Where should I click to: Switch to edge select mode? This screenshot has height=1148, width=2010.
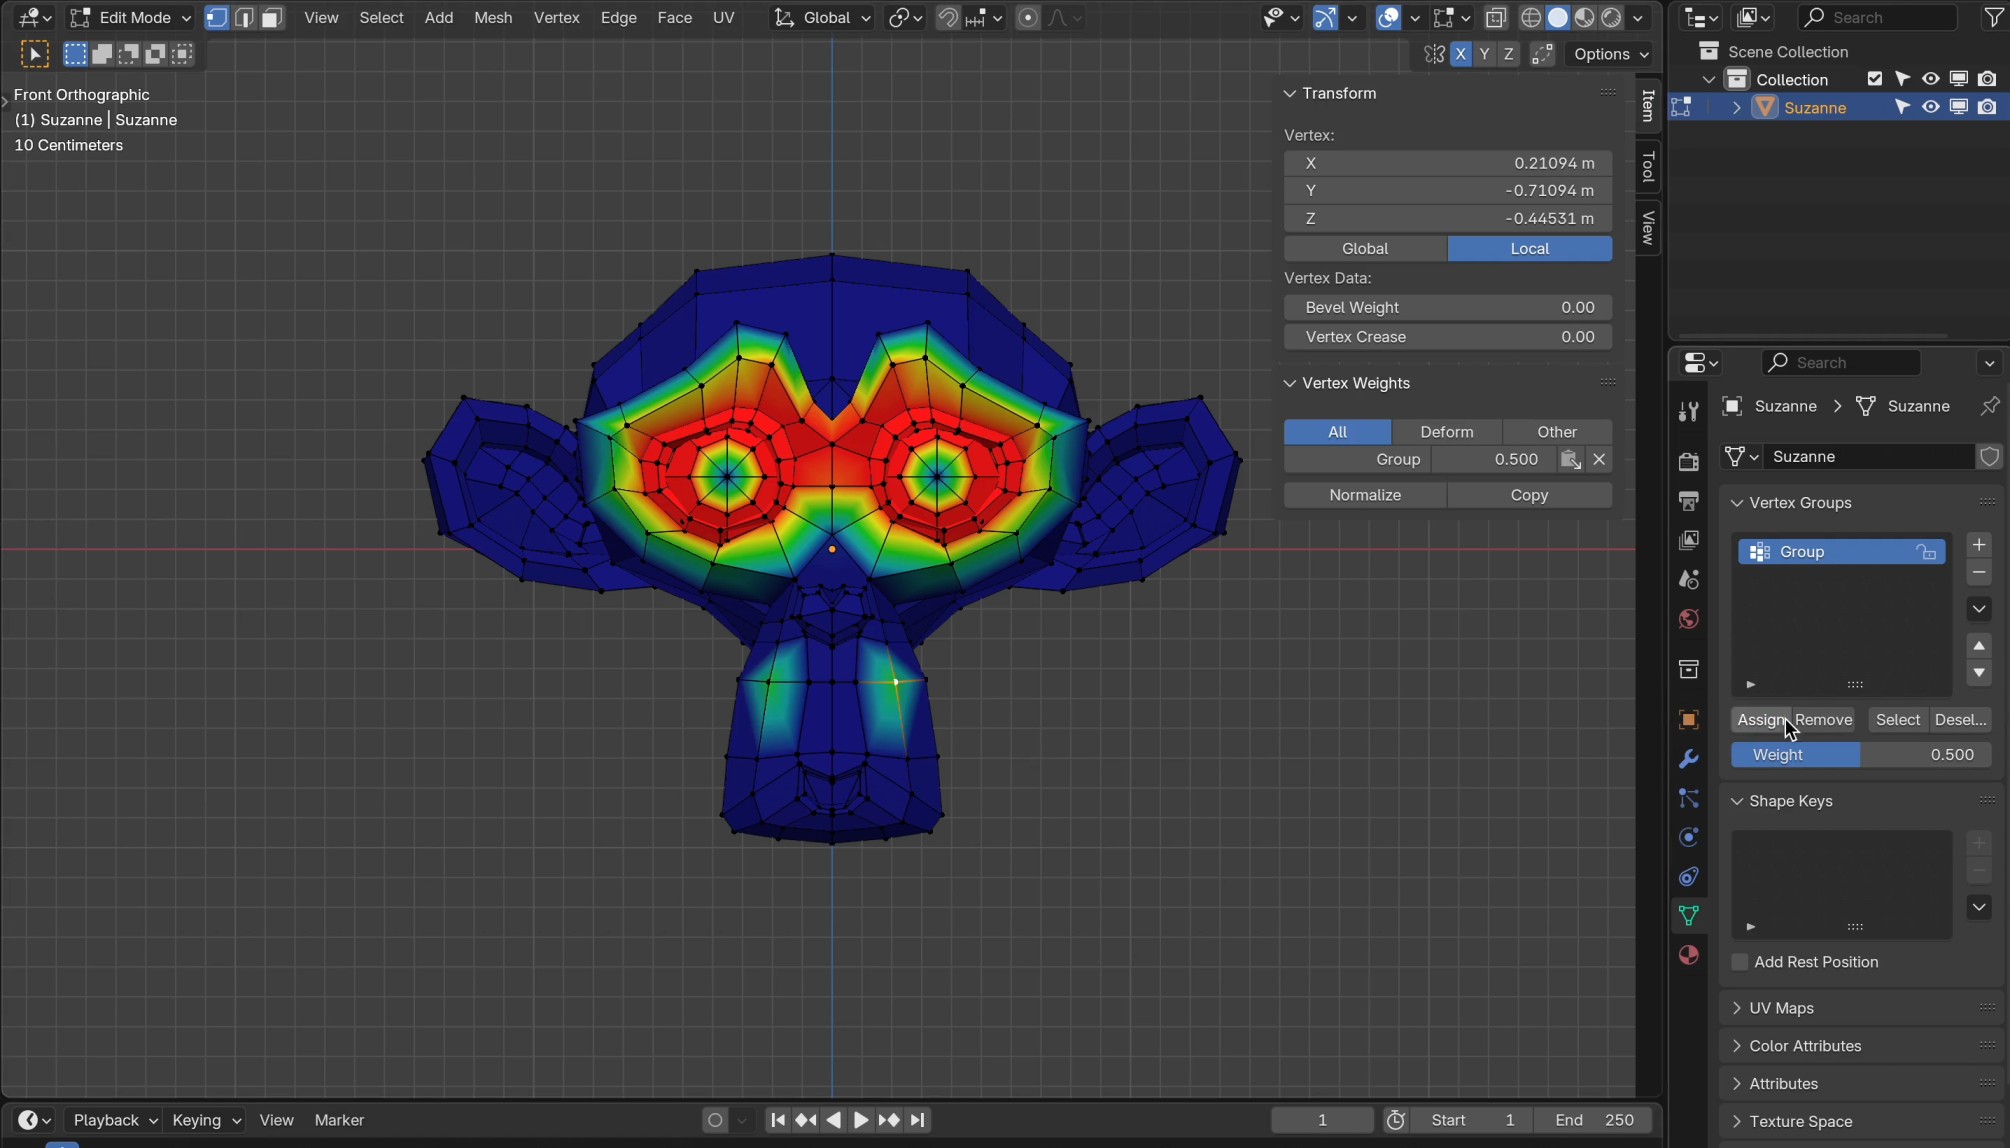[244, 17]
